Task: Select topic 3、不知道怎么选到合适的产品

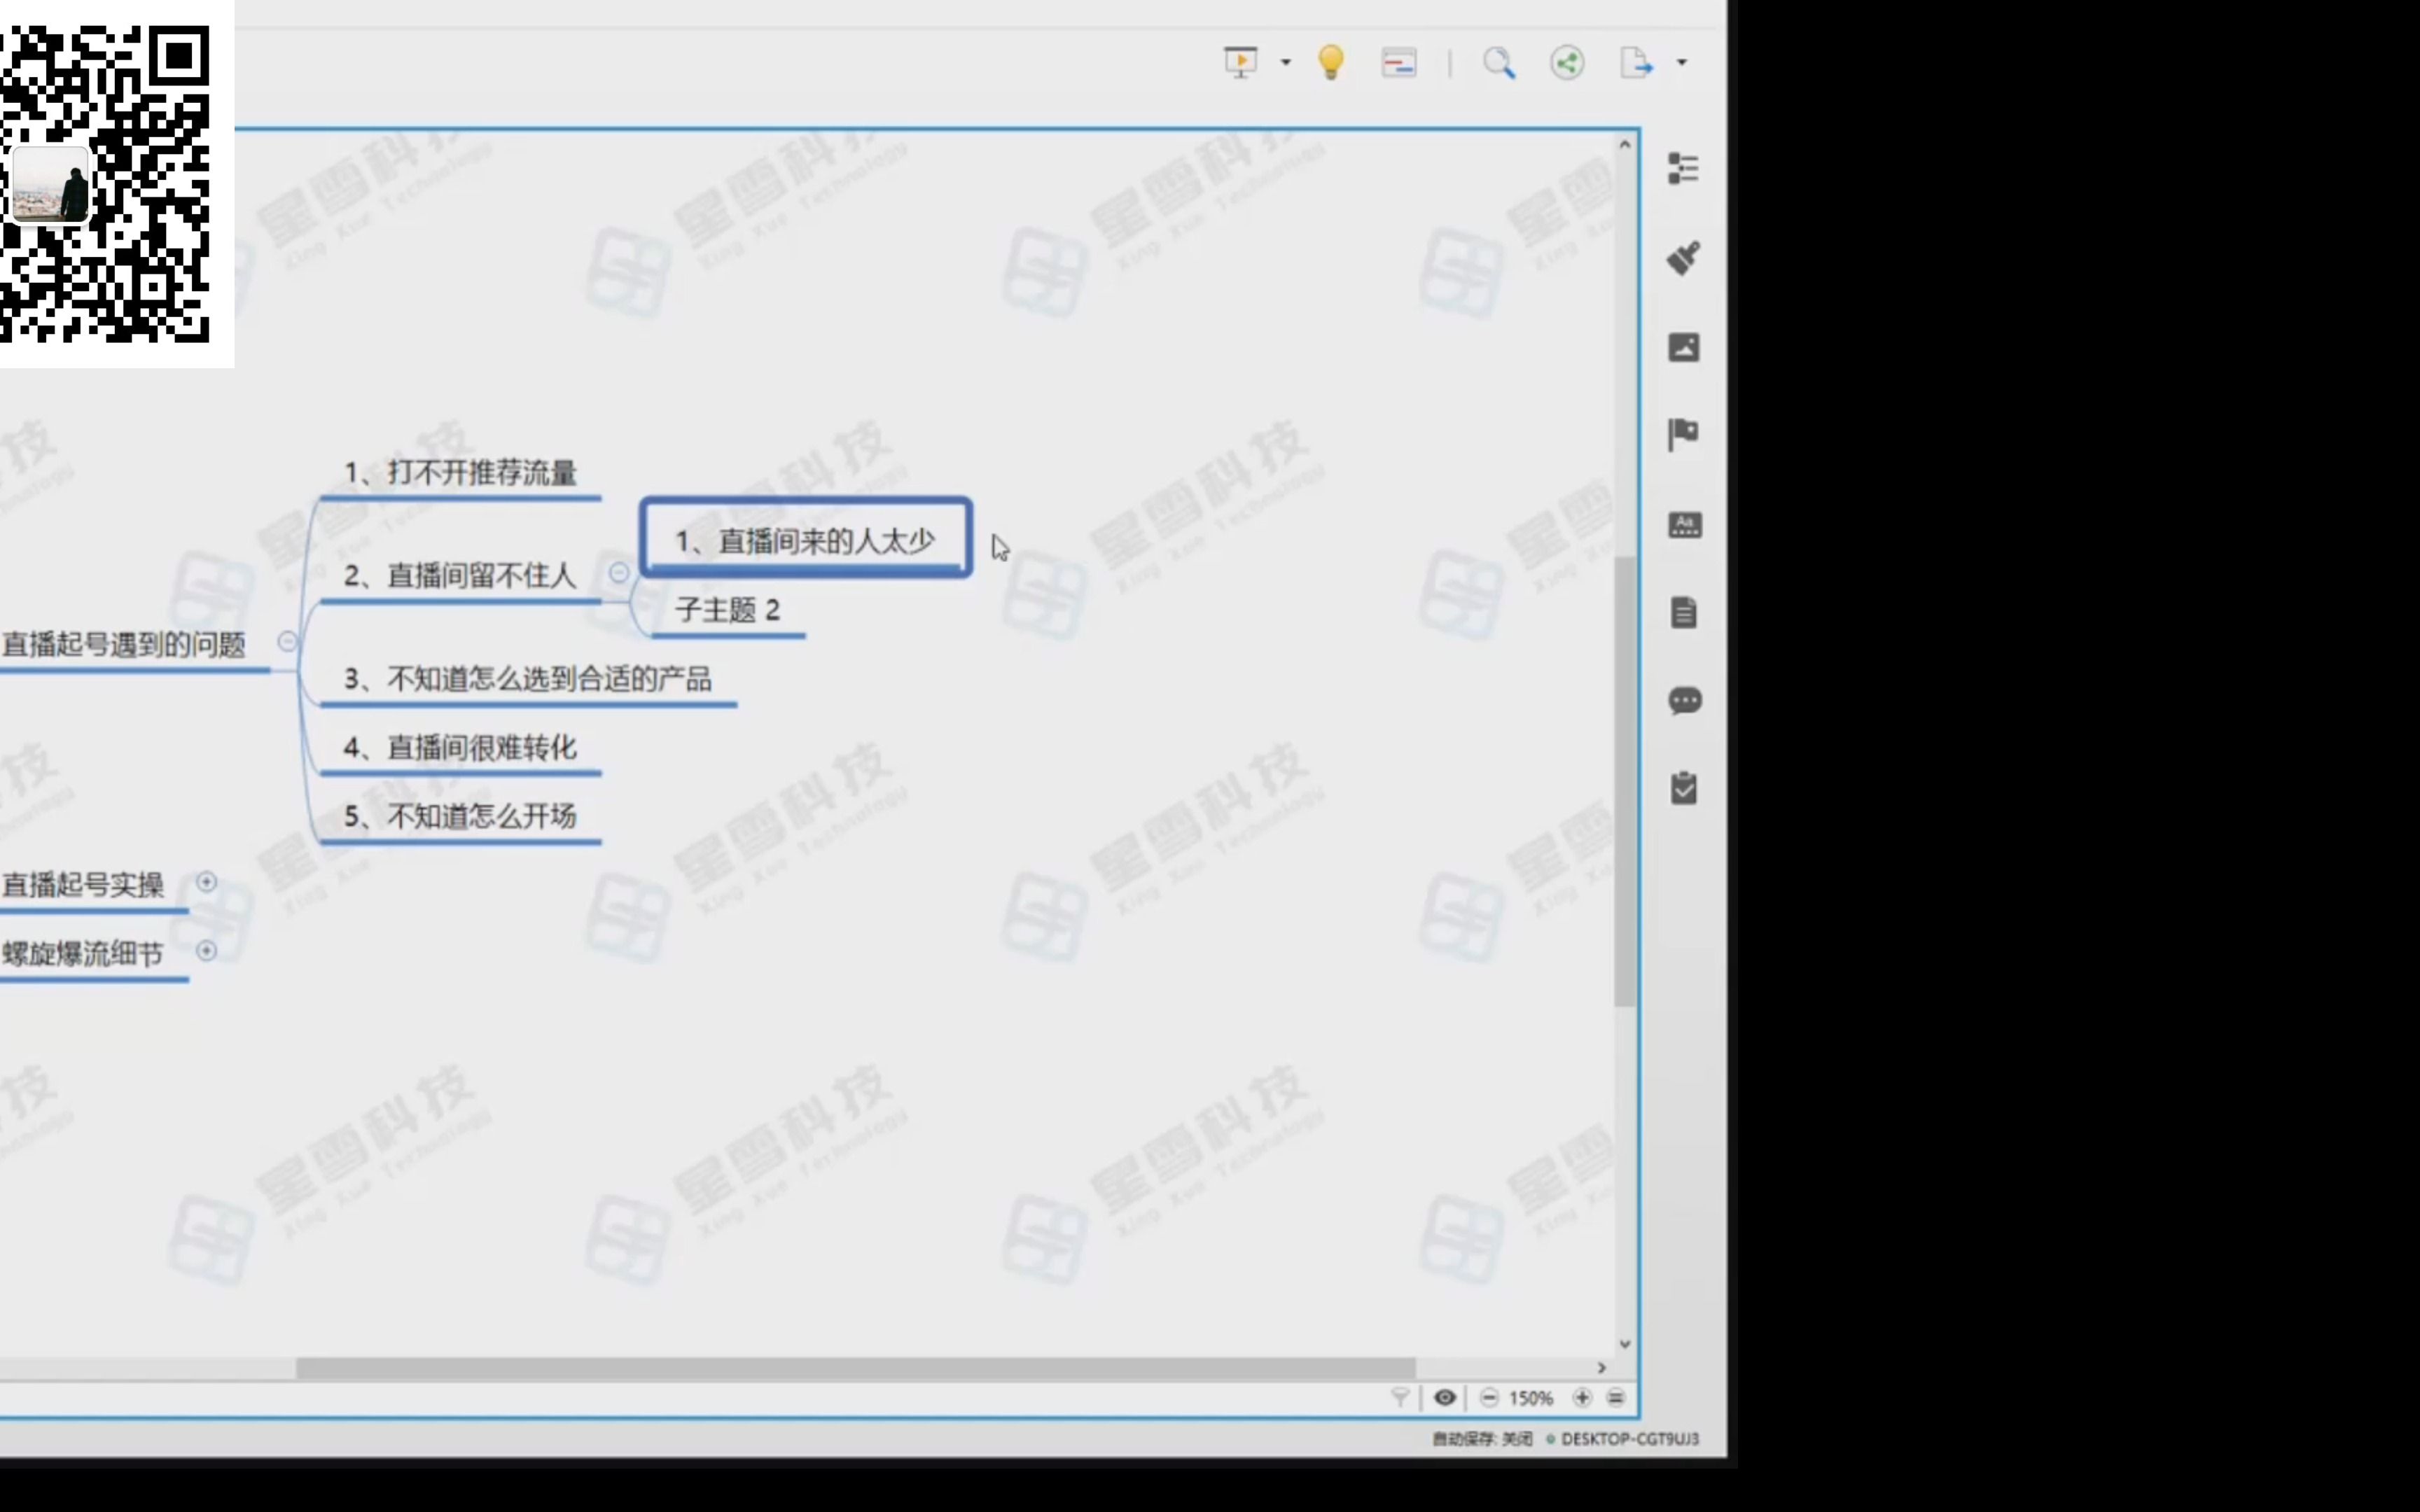Action: [x=528, y=679]
